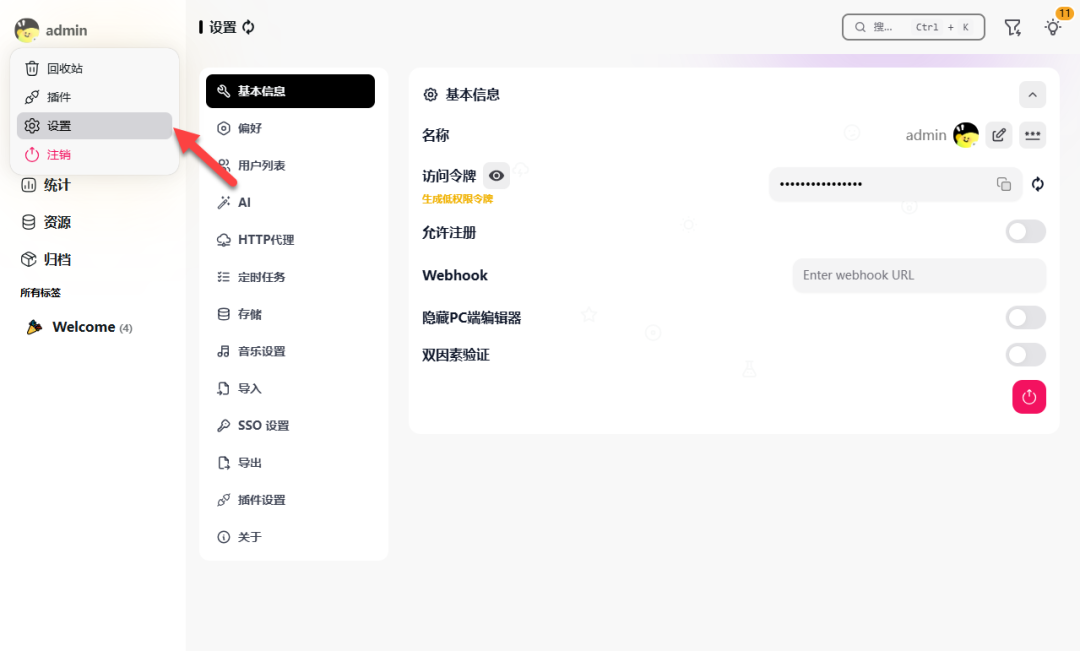Select the 基本信息 settings tab
The width and height of the screenshot is (1080, 651).
290,91
